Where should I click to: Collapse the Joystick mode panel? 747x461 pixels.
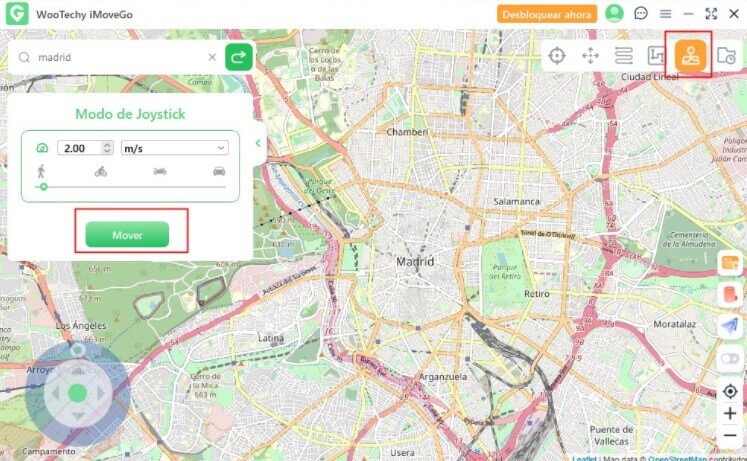pyautogui.click(x=258, y=143)
